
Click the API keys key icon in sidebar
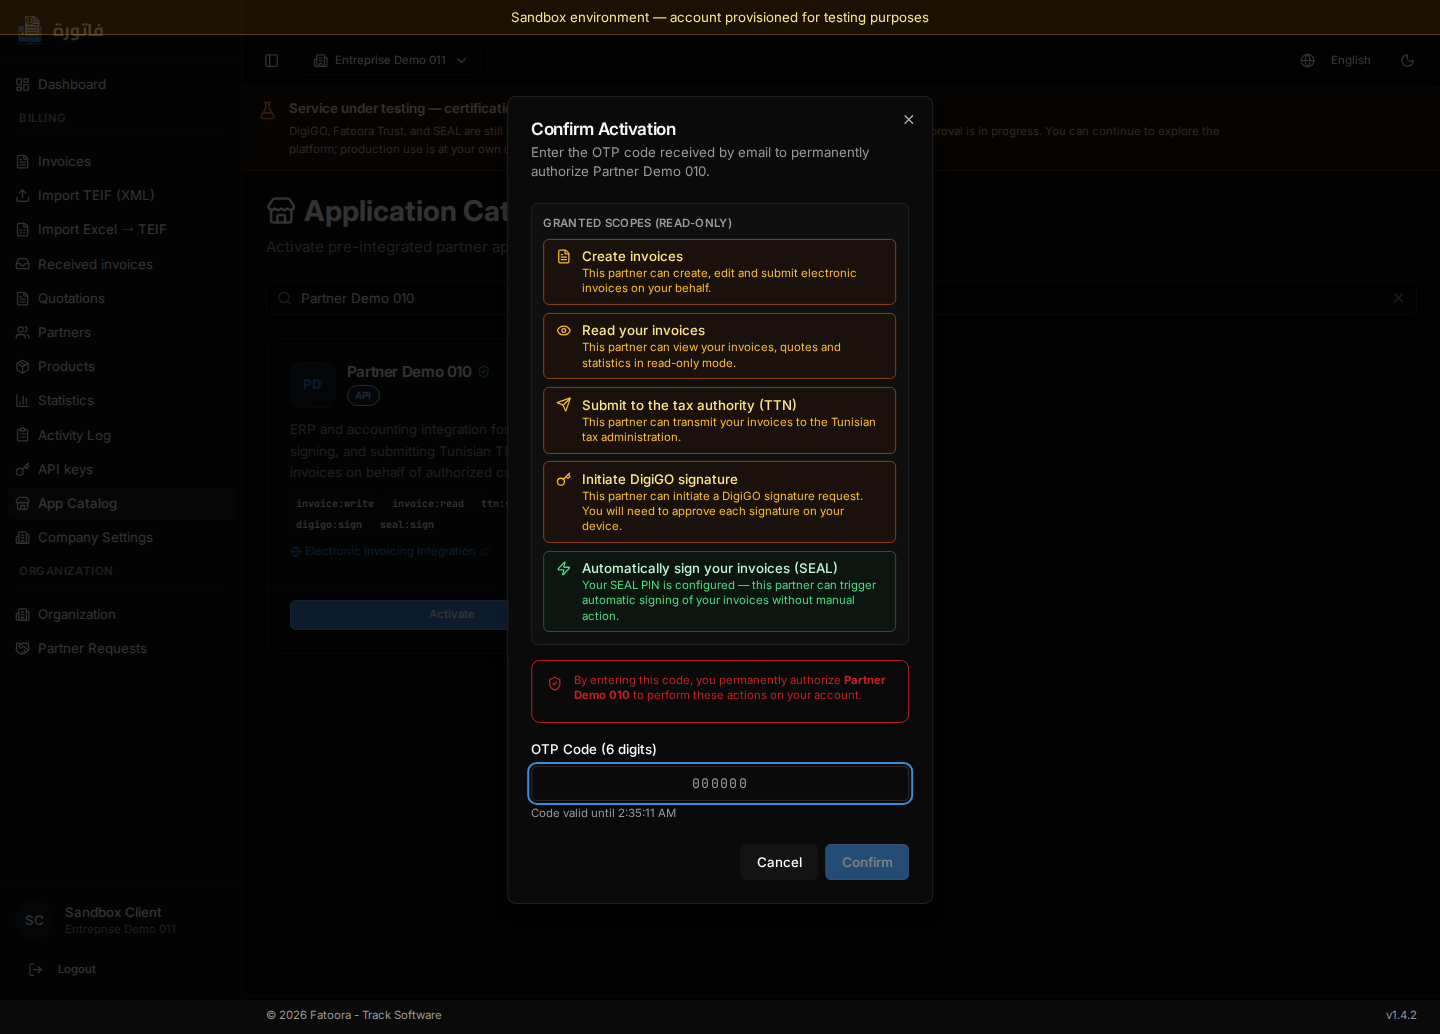point(23,469)
